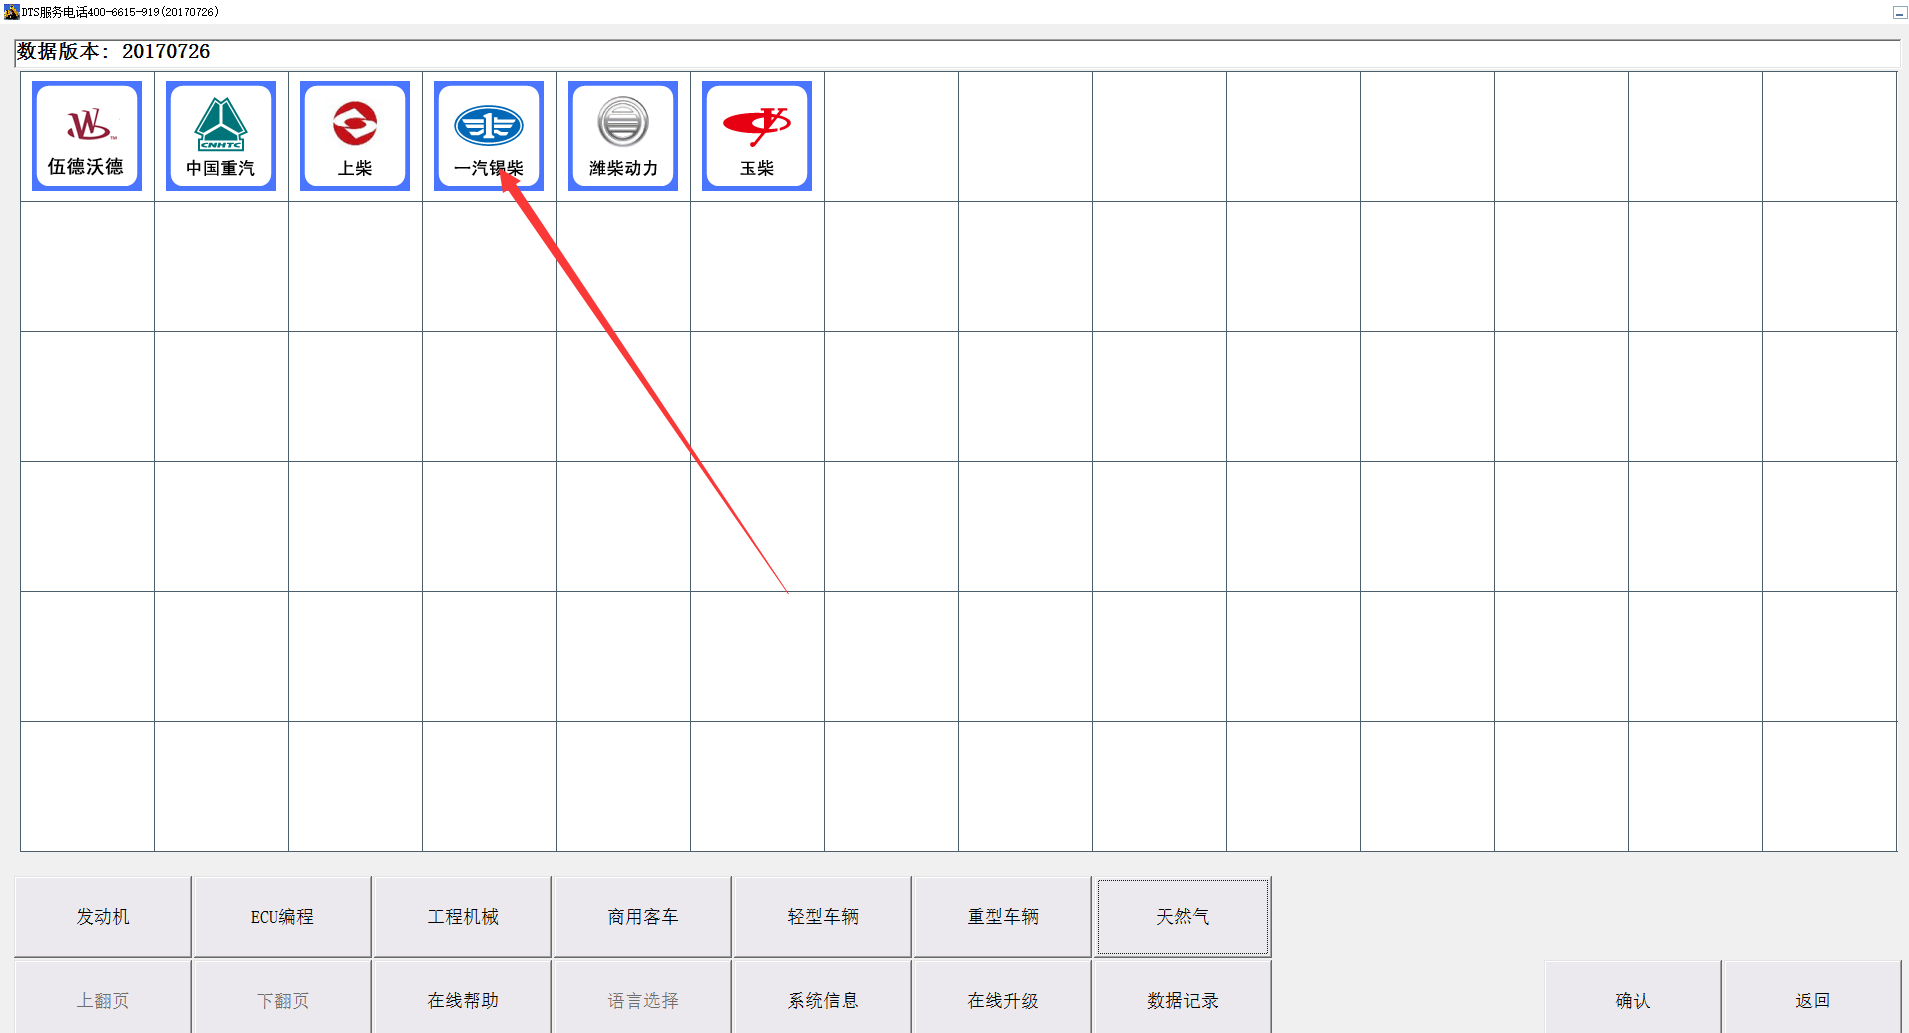
Task: Open 数据记录 data records
Action: pos(1183,999)
